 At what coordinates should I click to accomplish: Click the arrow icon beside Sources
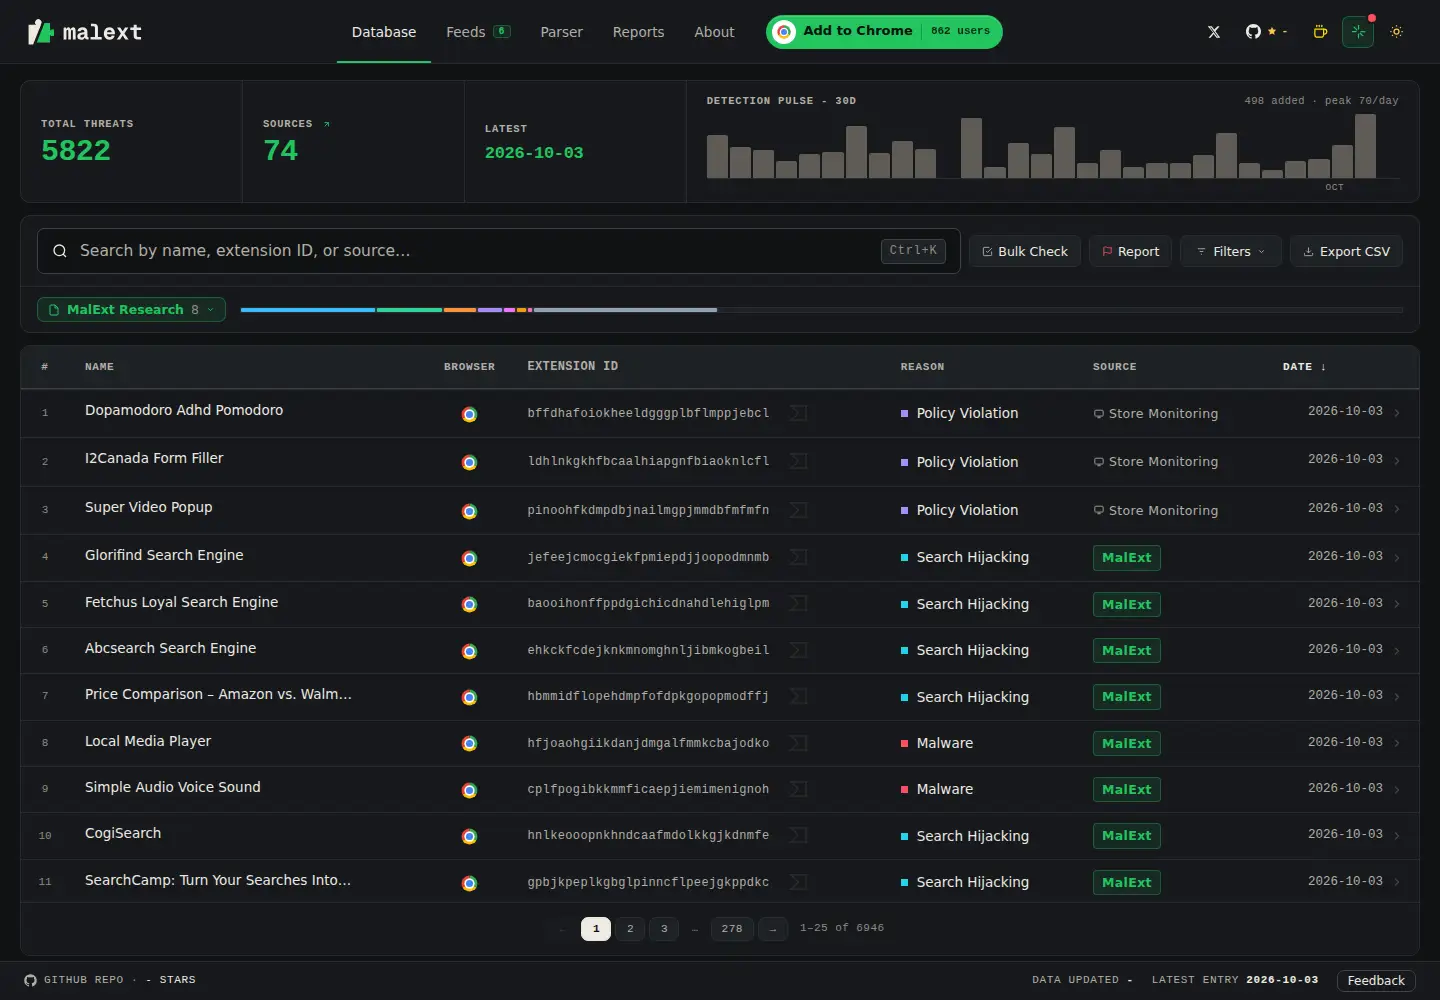(326, 124)
